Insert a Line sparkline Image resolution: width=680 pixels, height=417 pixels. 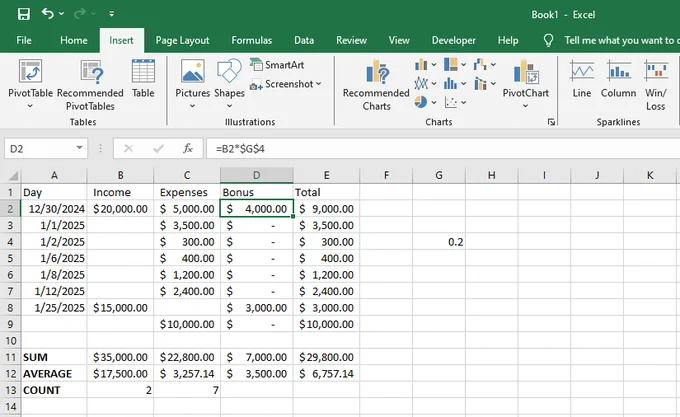pos(582,79)
